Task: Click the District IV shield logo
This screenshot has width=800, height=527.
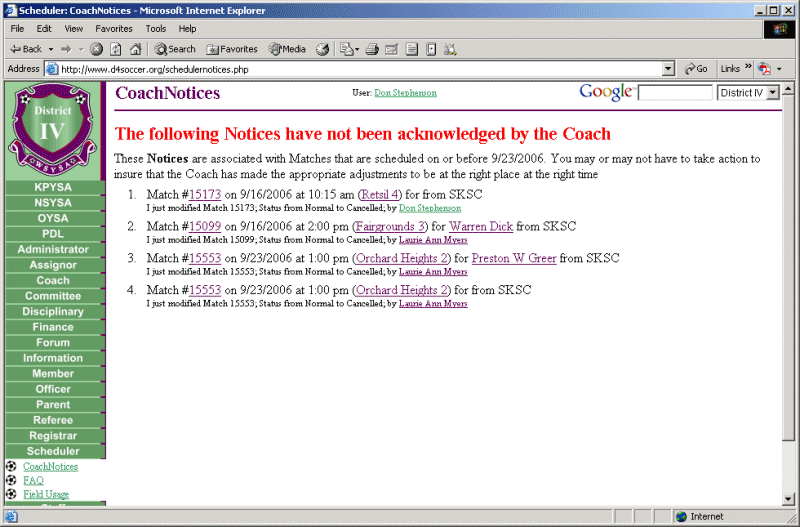Action: coord(53,130)
